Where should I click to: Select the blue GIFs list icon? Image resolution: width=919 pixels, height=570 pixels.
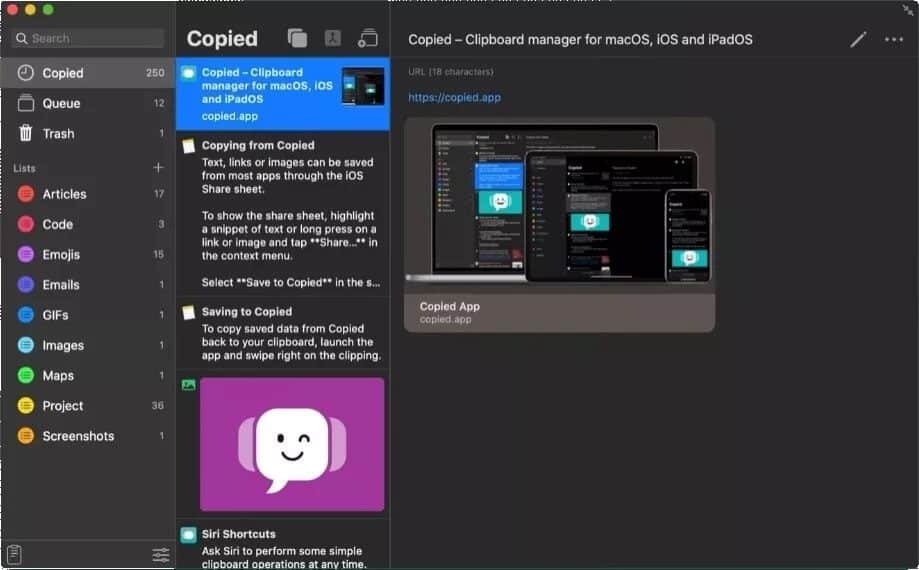[x=26, y=315]
